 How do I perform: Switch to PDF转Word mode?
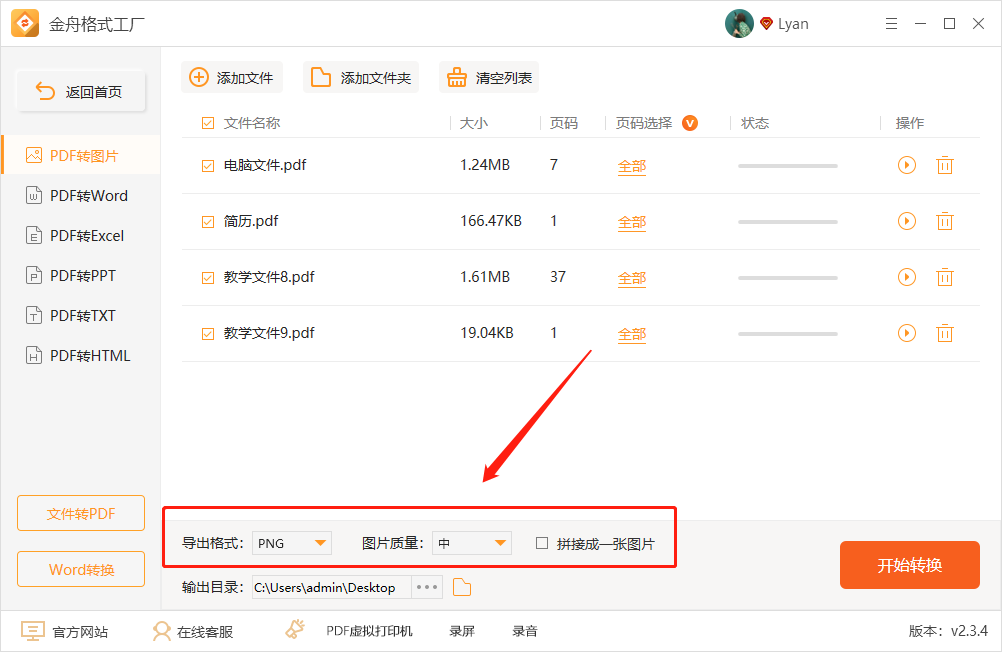(81, 196)
